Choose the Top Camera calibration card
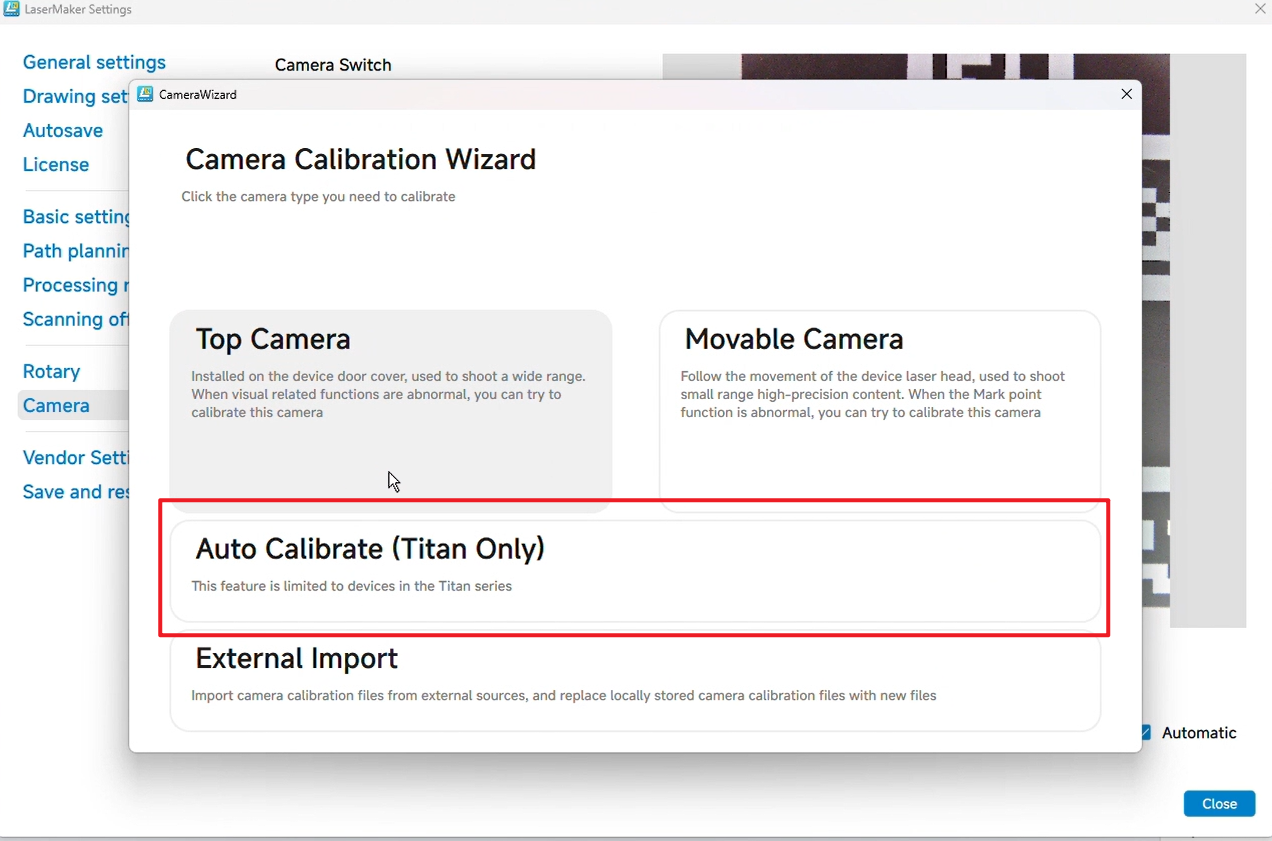The image size is (1272, 841). [x=391, y=411]
